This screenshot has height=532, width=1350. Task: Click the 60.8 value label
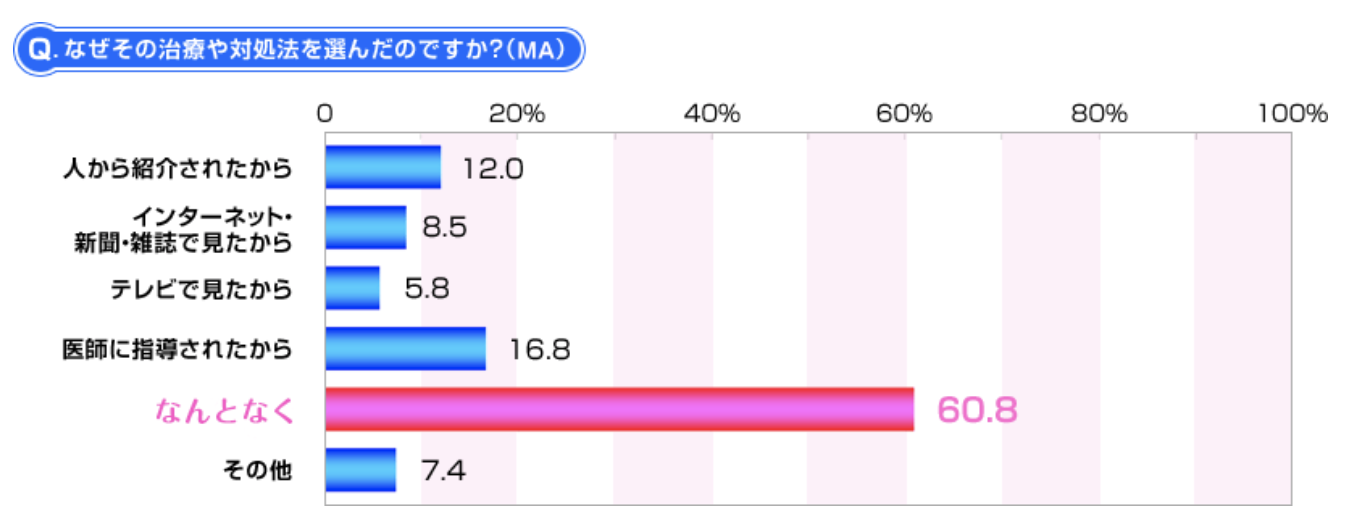coord(977,410)
